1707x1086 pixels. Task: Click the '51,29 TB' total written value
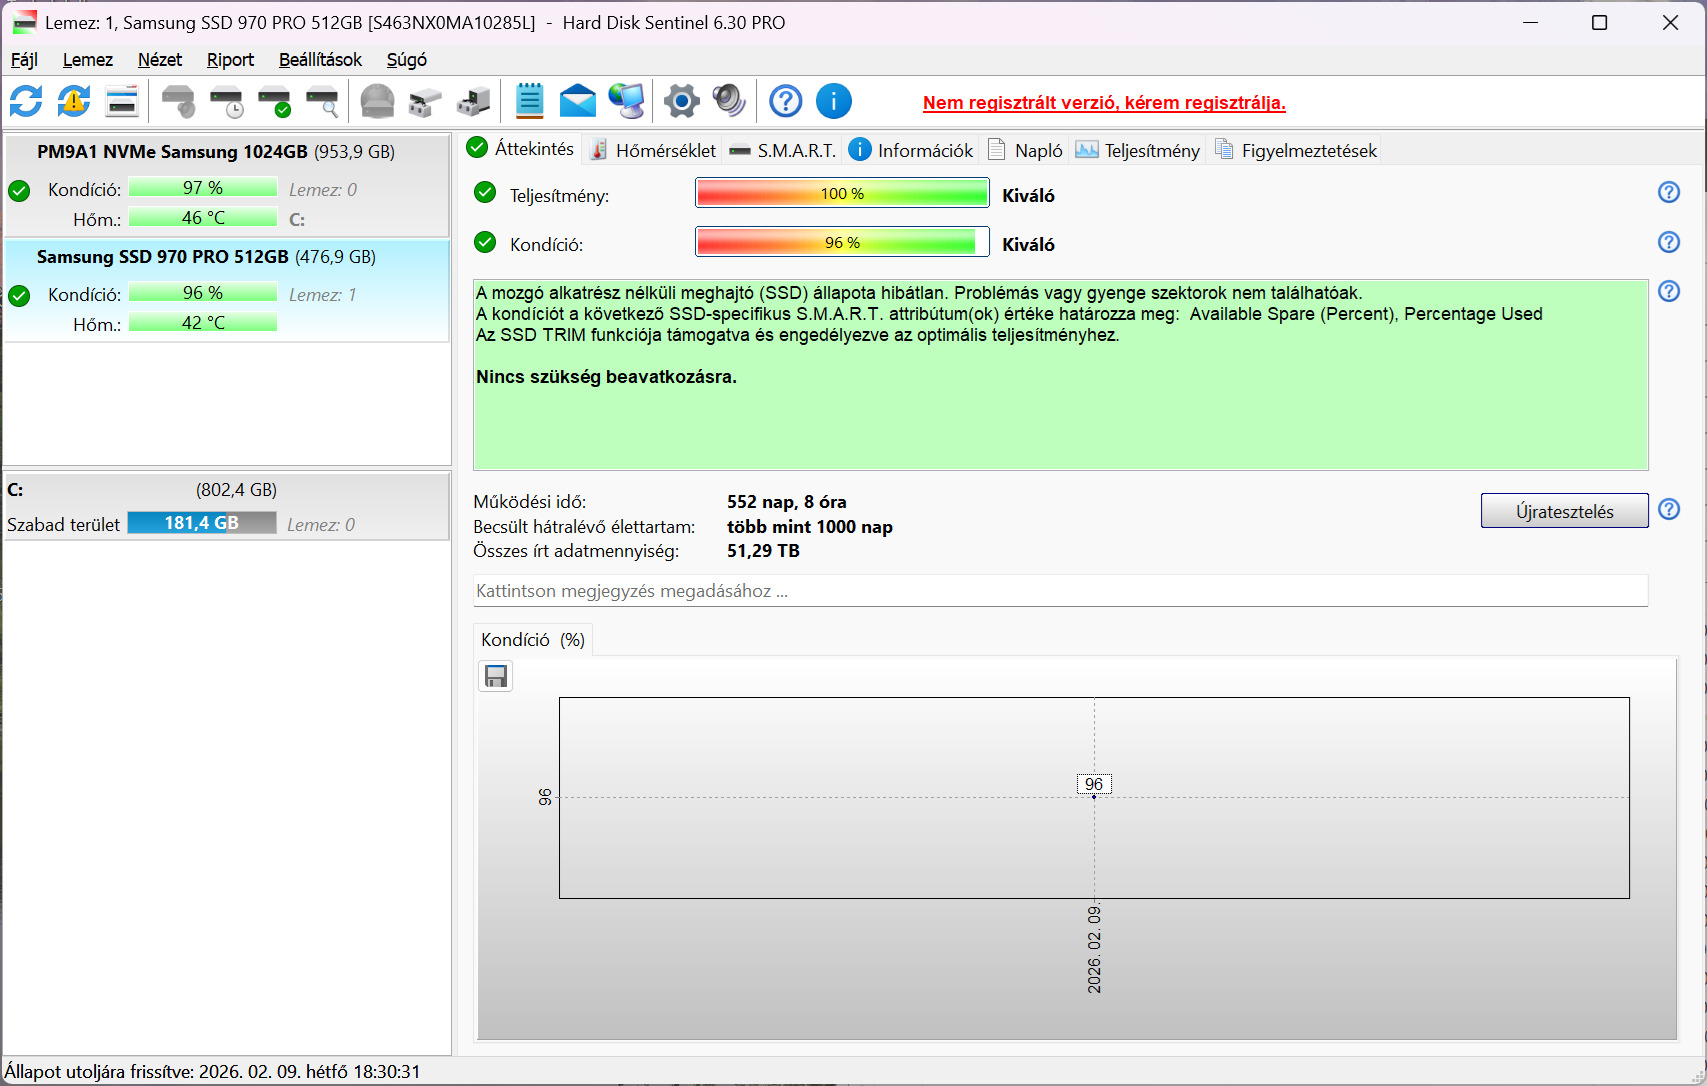(763, 551)
